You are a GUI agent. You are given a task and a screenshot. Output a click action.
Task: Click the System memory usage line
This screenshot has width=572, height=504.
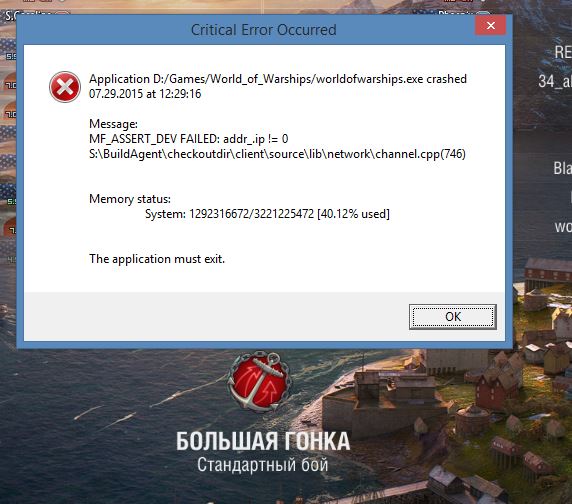(x=267, y=214)
